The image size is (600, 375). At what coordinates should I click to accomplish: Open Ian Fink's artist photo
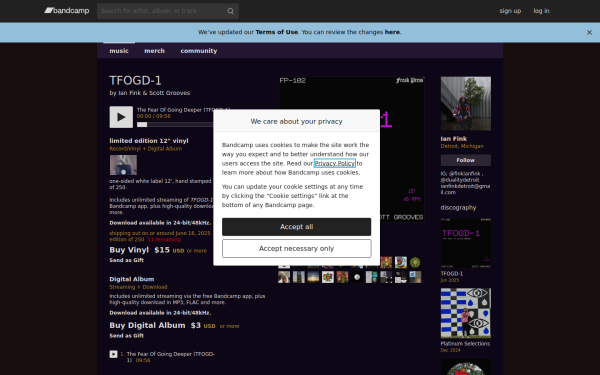[x=465, y=104]
